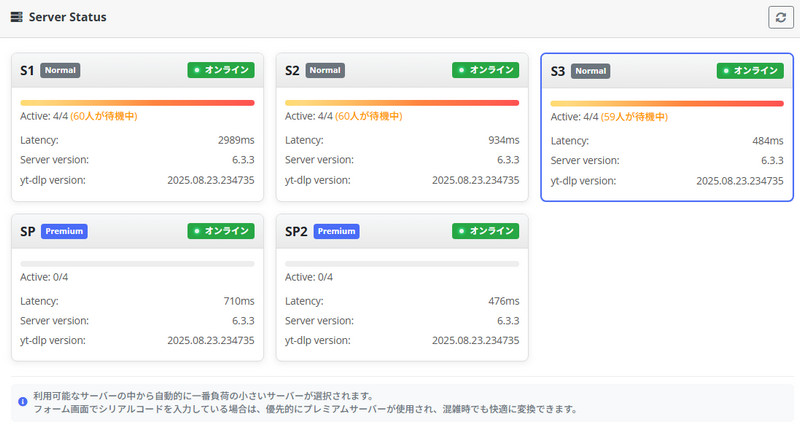800x425 pixels.
Task: Click the Normal badge on S1
Action: pos(60,70)
